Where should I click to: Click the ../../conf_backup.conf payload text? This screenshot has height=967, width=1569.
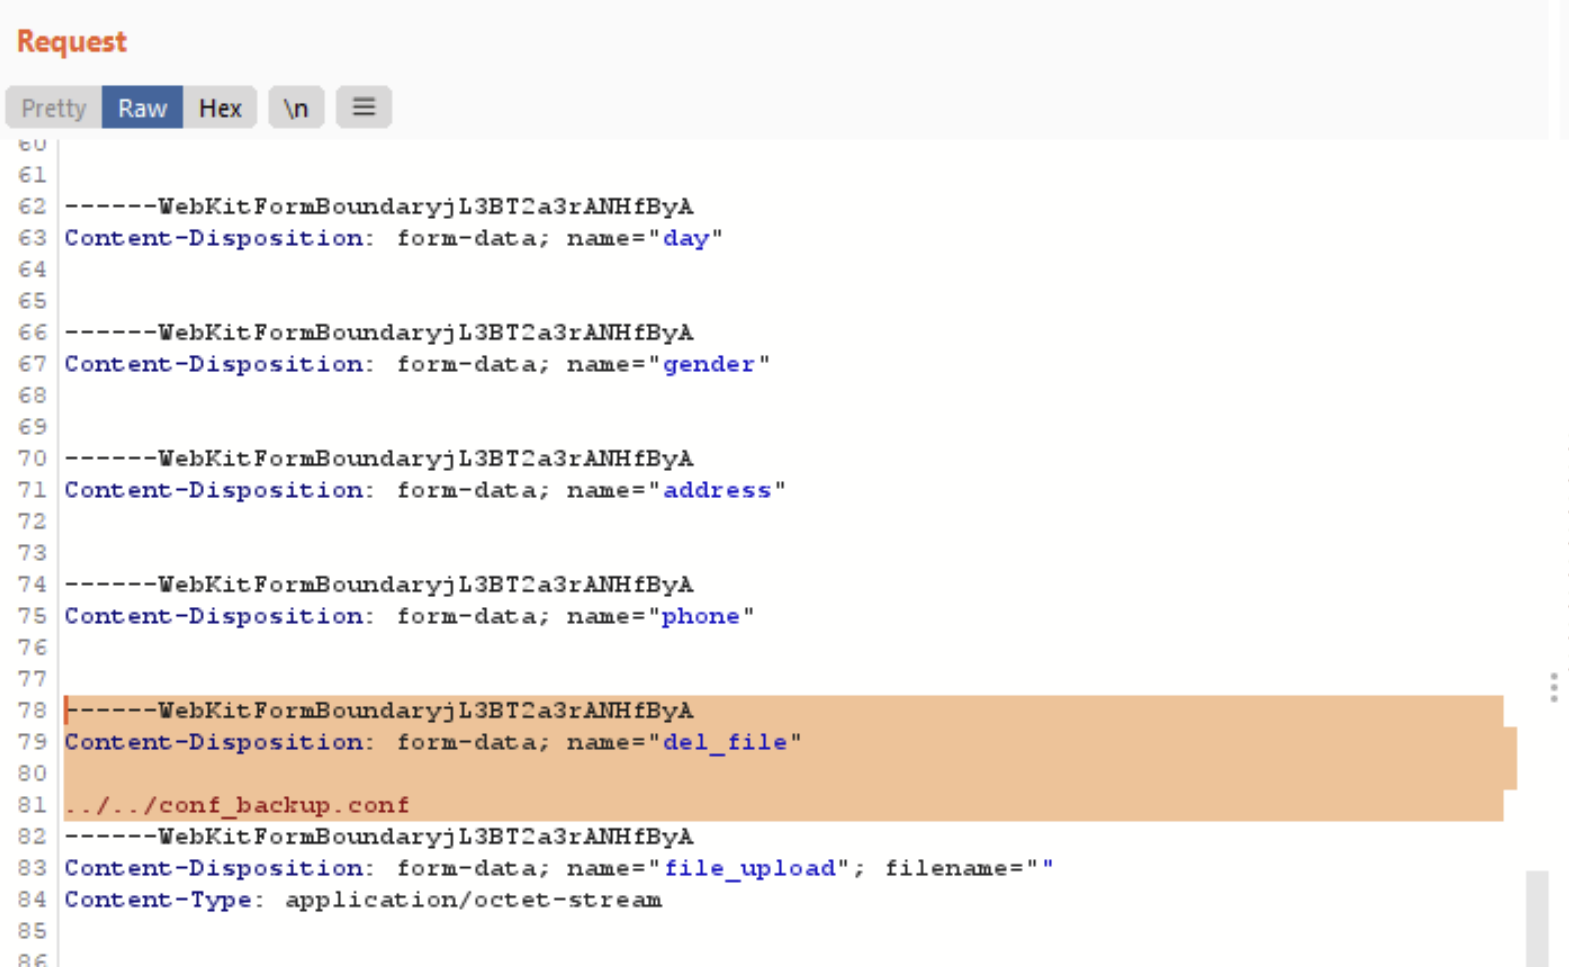pos(237,805)
